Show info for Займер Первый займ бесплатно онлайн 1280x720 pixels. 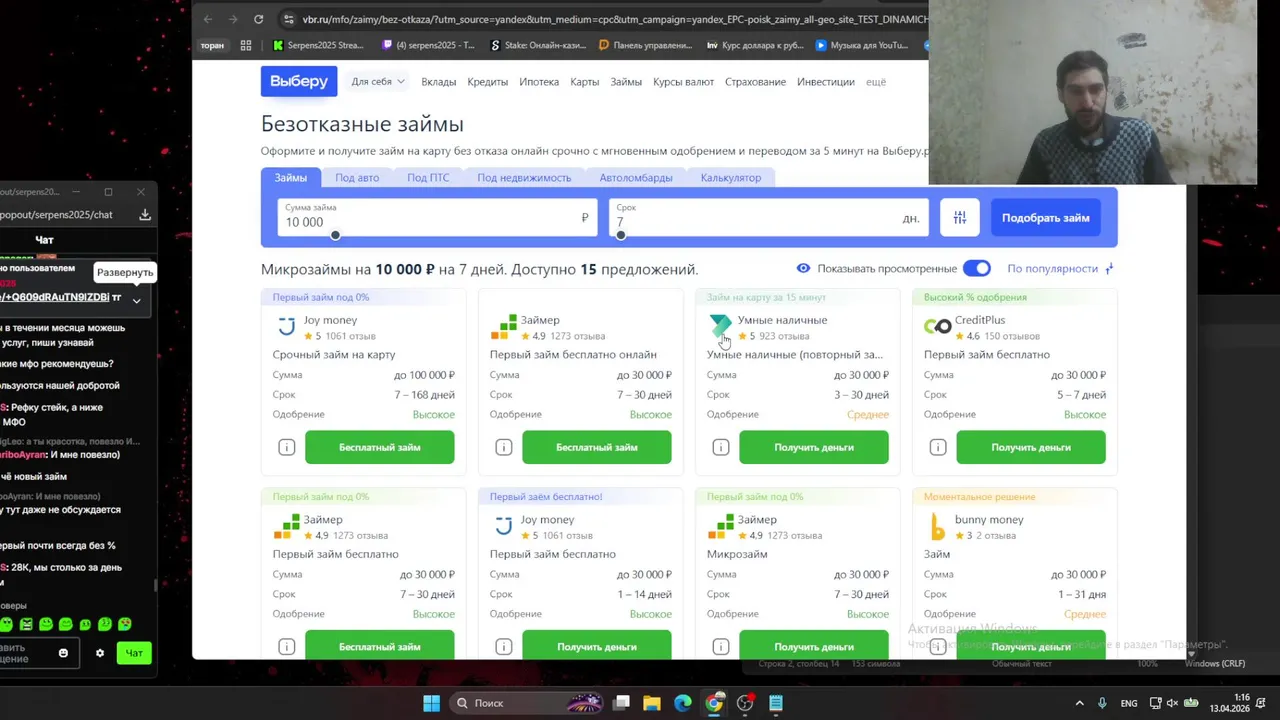point(503,447)
